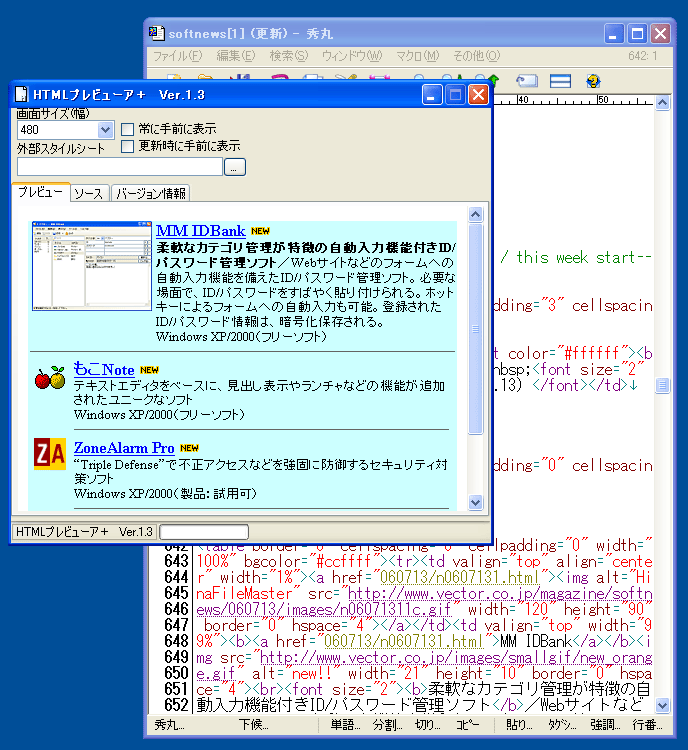Open the バージョン情報 tab

(x=151, y=193)
